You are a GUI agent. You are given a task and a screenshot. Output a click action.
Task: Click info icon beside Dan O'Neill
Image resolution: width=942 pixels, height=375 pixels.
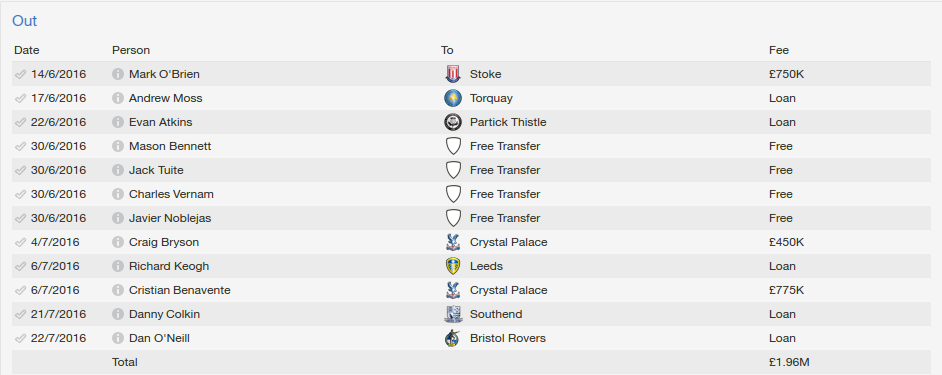118,338
